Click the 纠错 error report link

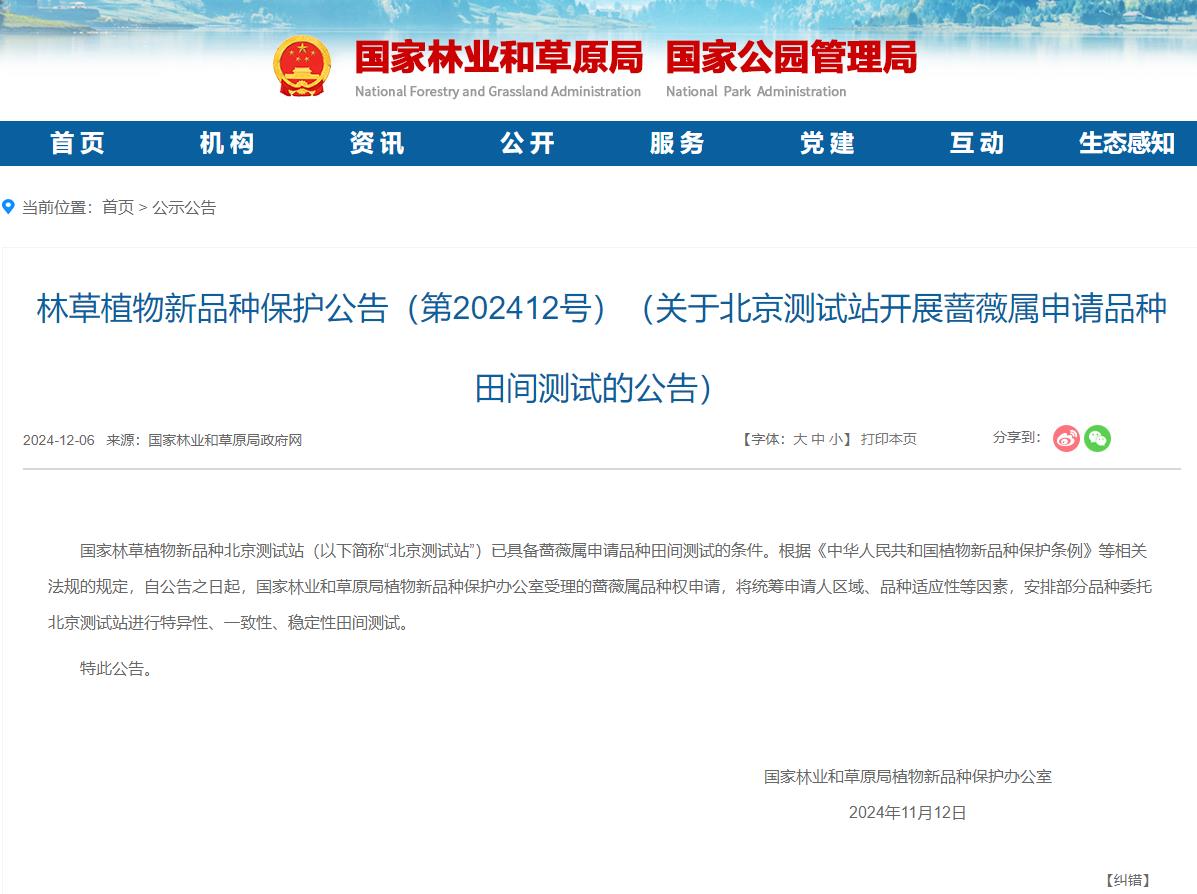pos(1127,880)
